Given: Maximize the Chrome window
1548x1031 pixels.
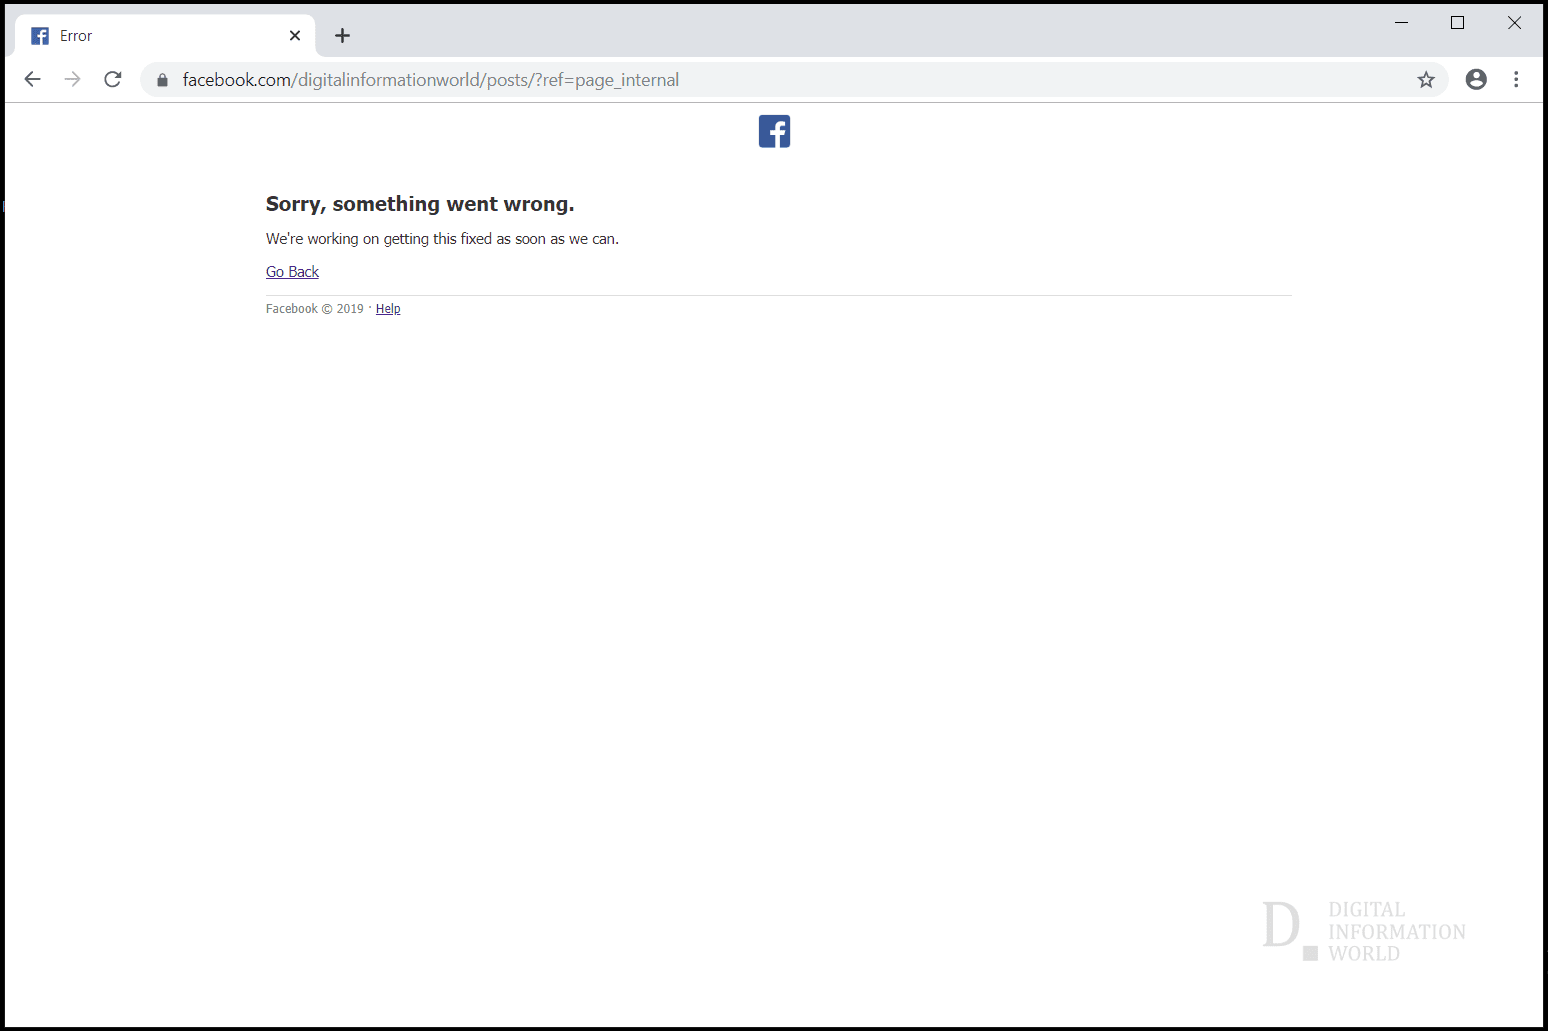Looking at the screenshot, I should coord(1458,23).
